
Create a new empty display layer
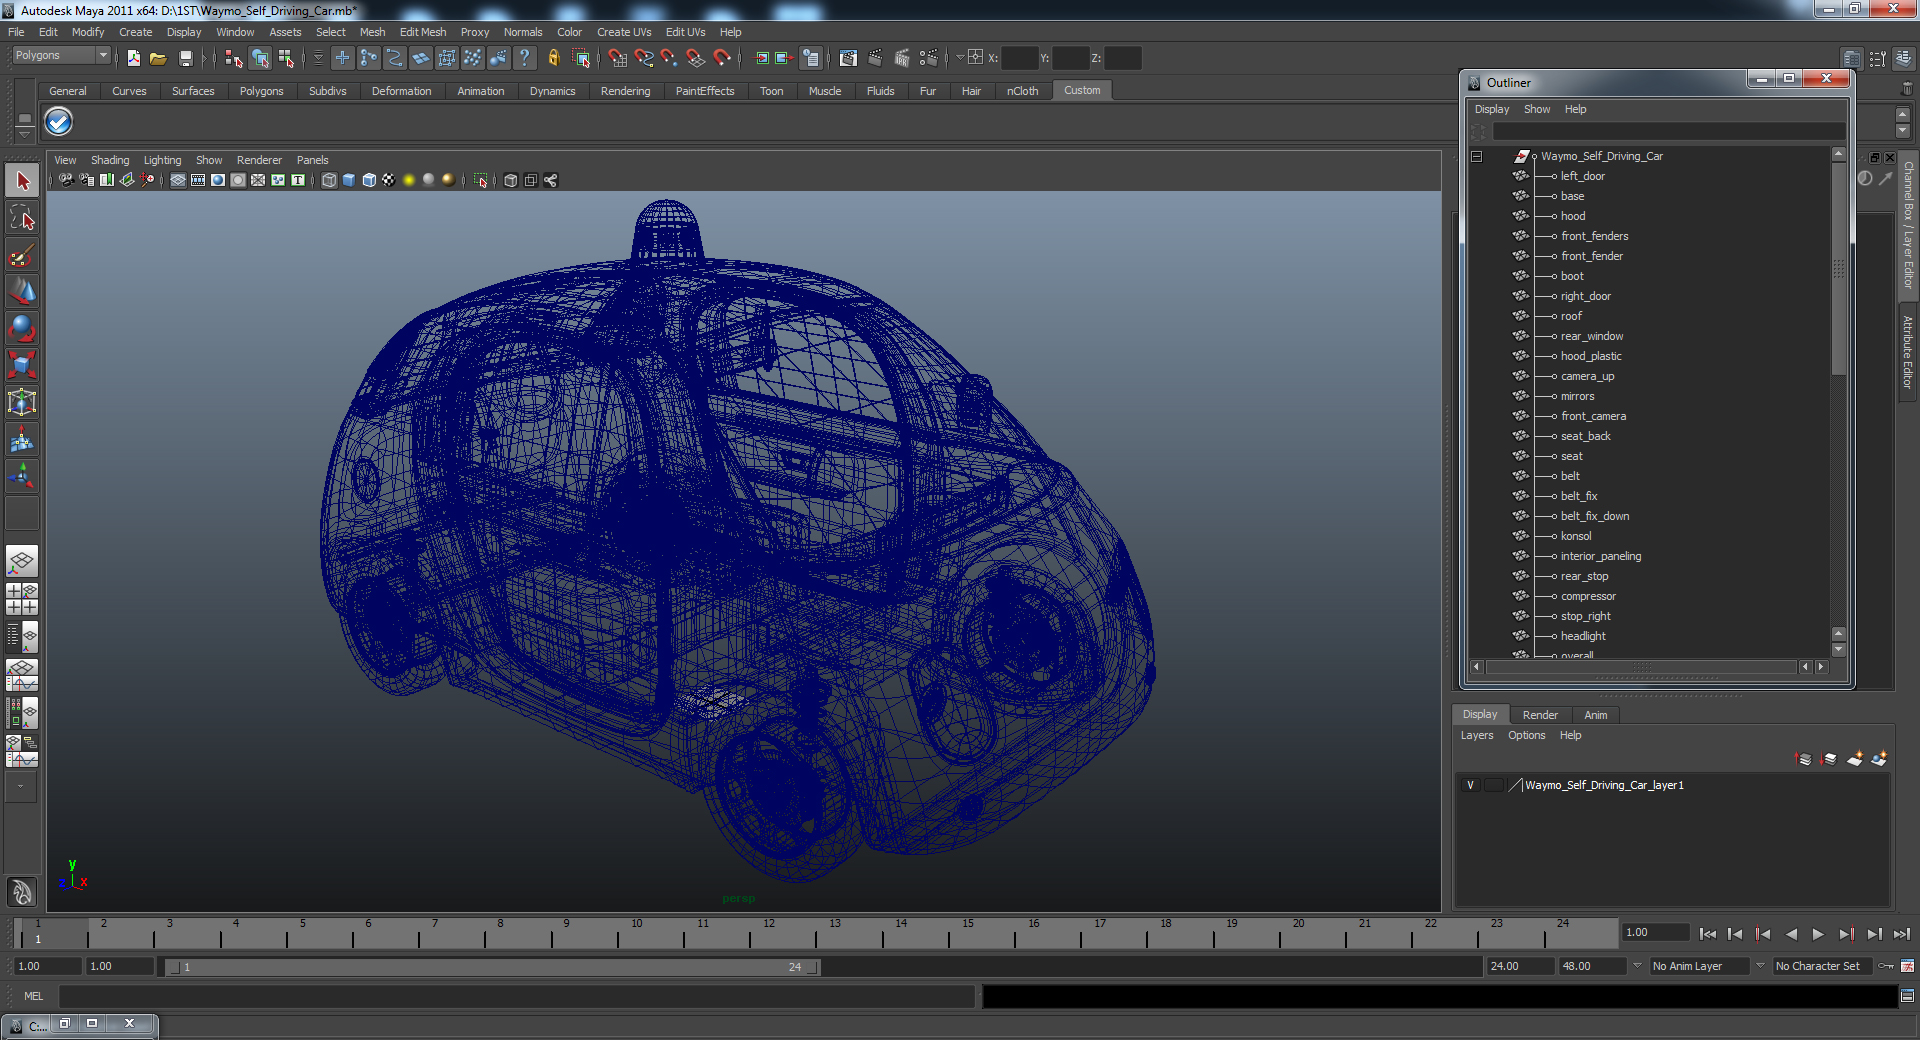(x=1854, y=759)
